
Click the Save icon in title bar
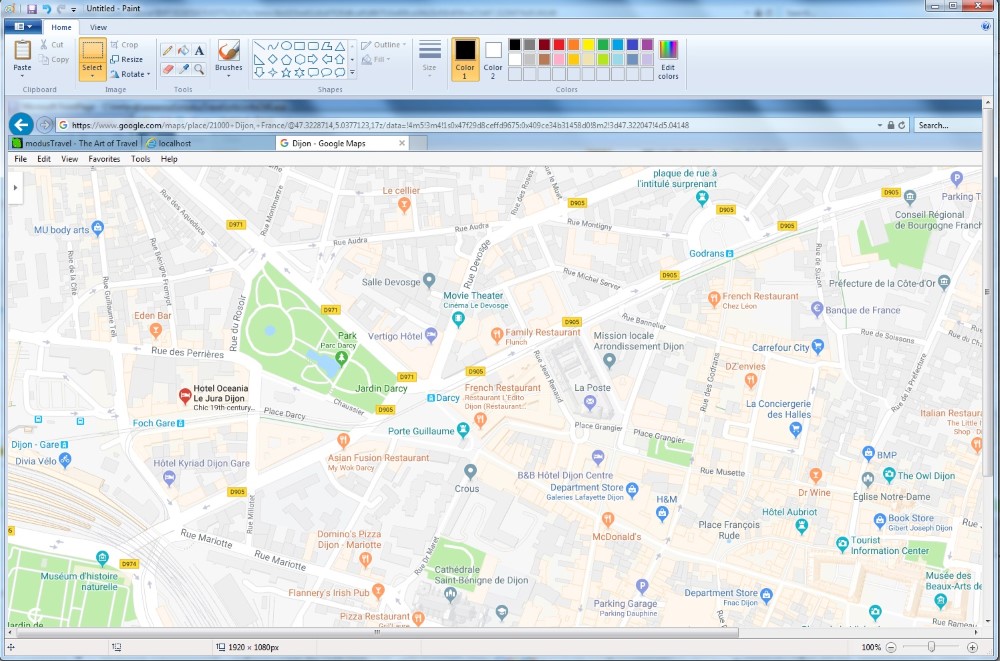coord(31,9)
